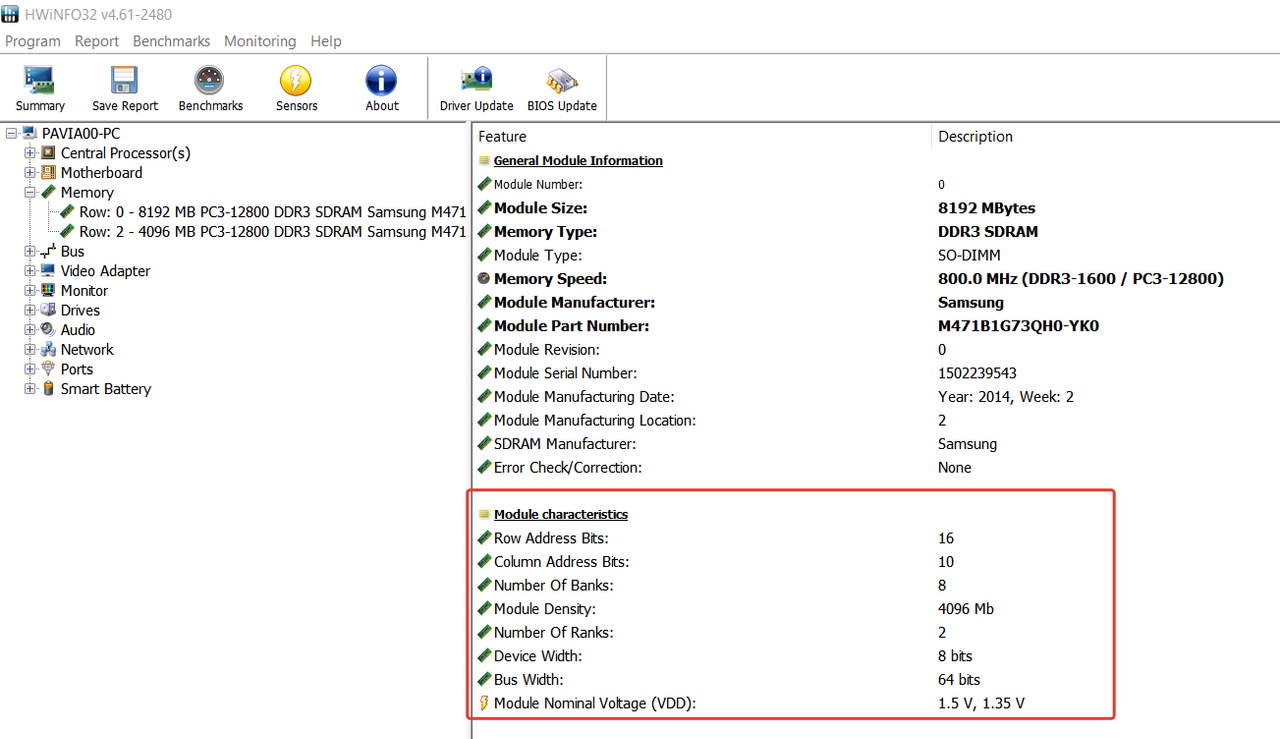Click the Motherboard node icon
1280x739 pixels.
[x=48, y=173]
